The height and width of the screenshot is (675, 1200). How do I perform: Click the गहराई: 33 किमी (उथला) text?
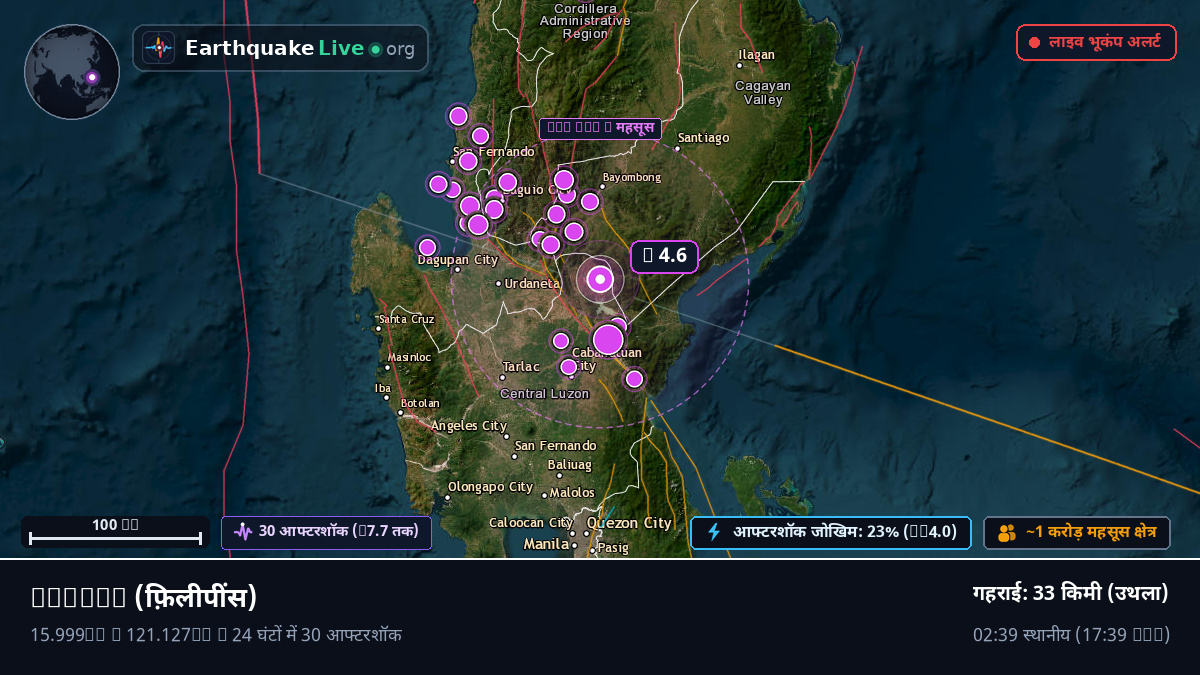coord(1071,593)
